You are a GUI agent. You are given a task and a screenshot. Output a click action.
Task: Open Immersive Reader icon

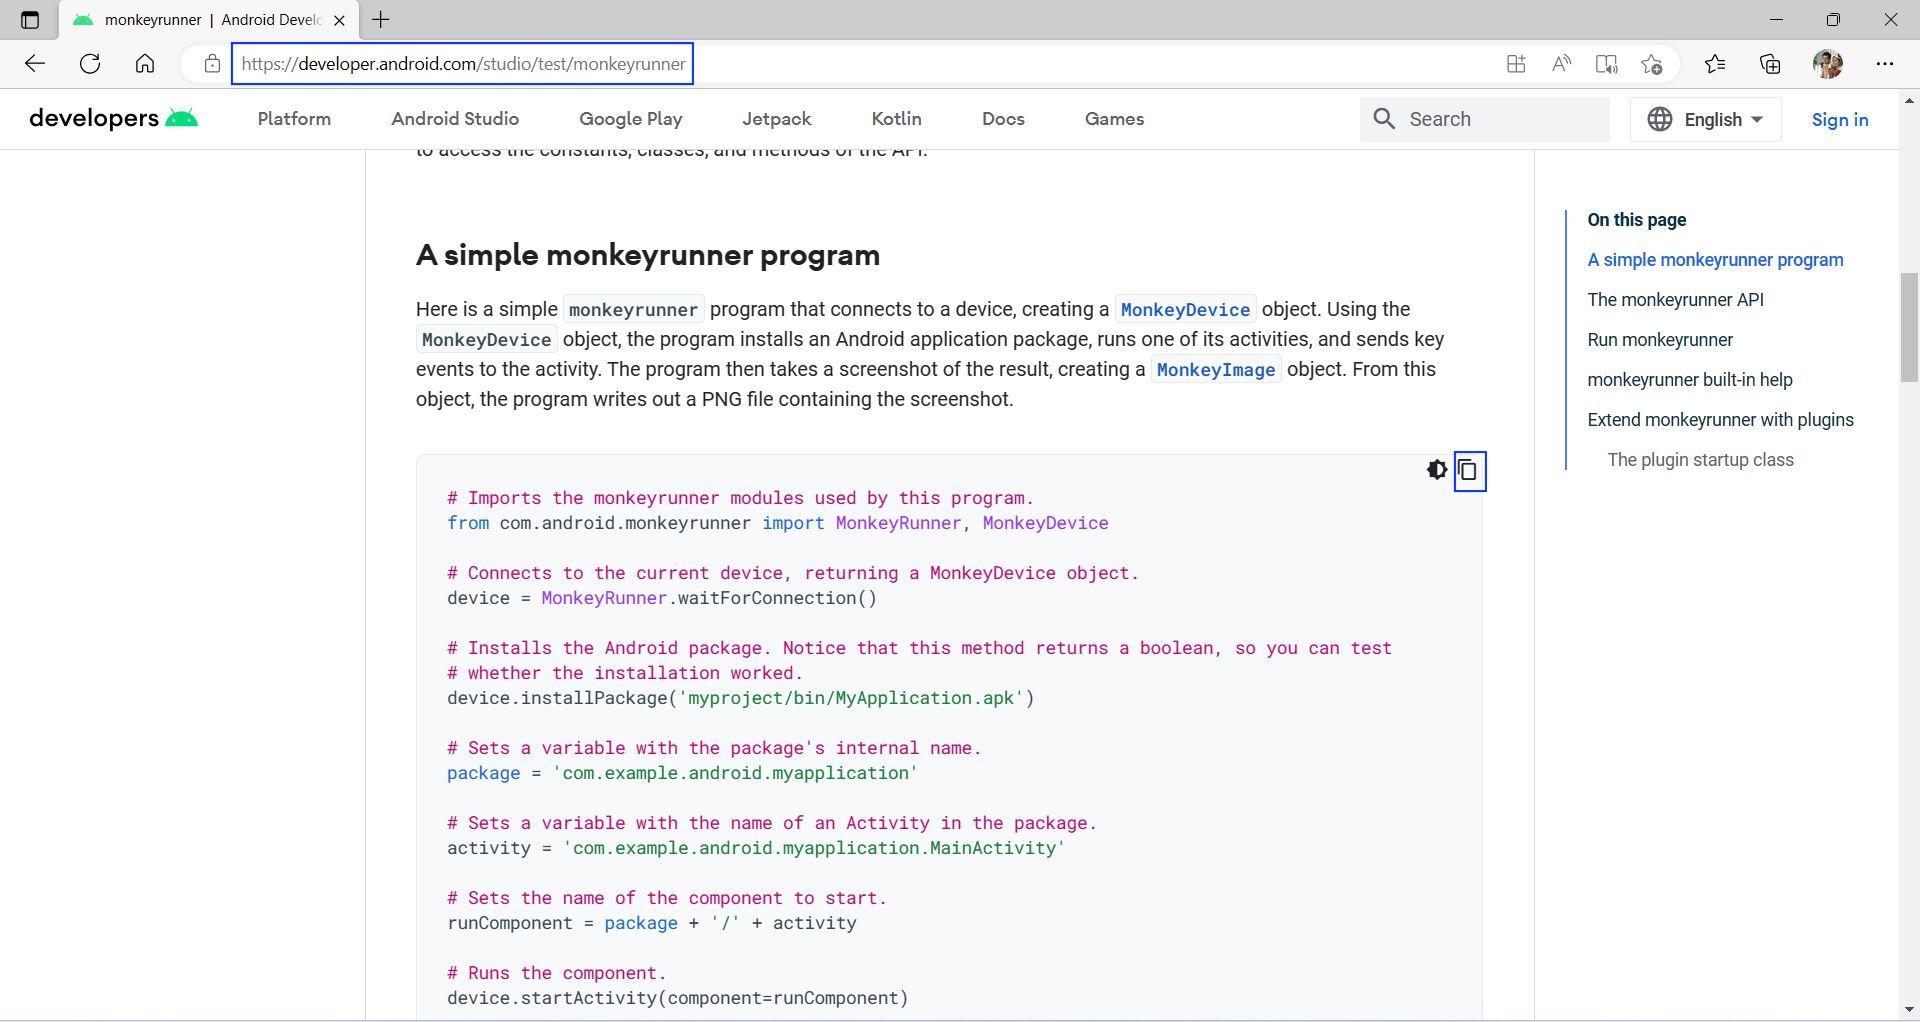(x=1606, y=64)
